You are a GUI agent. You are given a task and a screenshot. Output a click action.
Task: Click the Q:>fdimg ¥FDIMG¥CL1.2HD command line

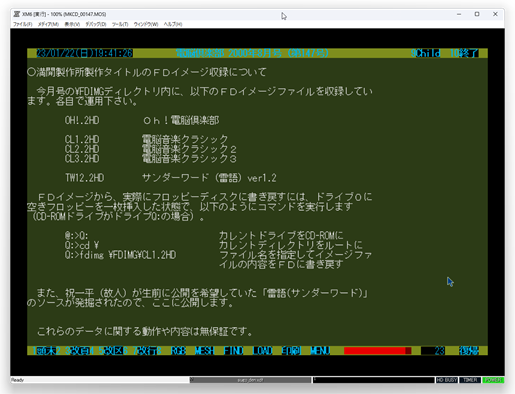pyautogui.click(x=120, y=255)
